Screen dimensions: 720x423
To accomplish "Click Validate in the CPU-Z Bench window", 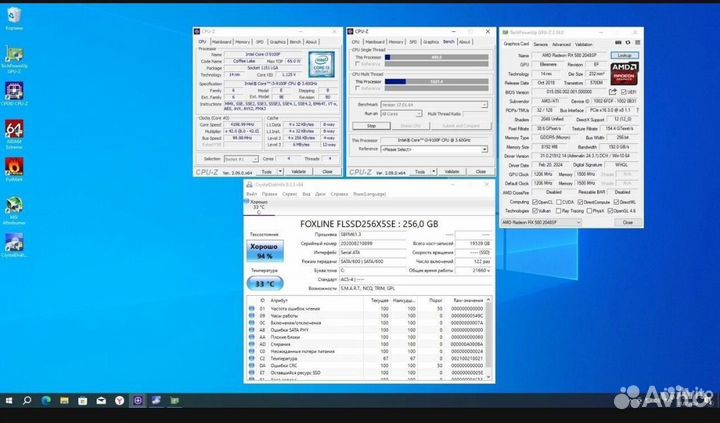I will click(452, 171).
